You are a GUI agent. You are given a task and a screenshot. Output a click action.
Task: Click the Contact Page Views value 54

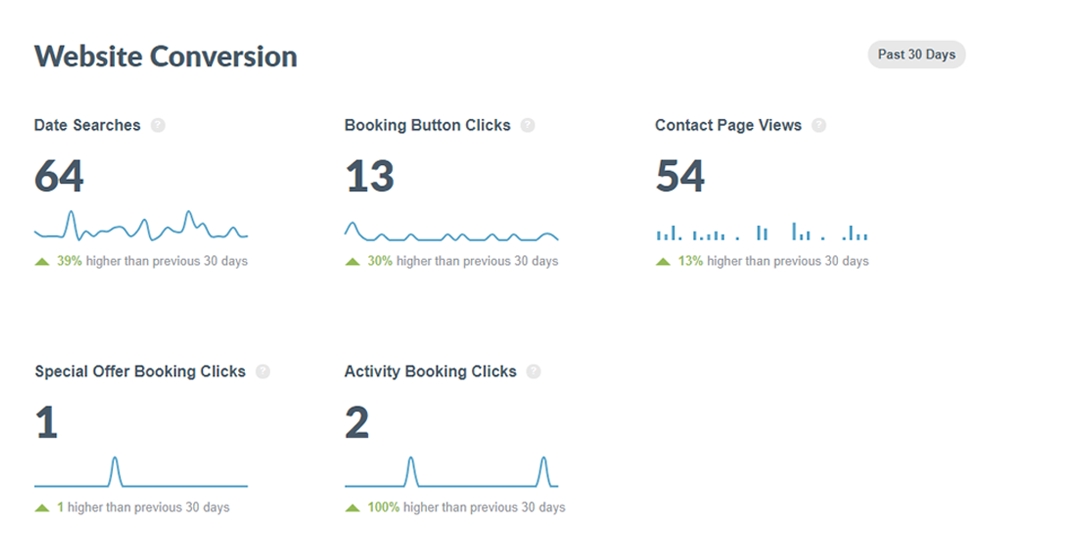pos(680,177)
